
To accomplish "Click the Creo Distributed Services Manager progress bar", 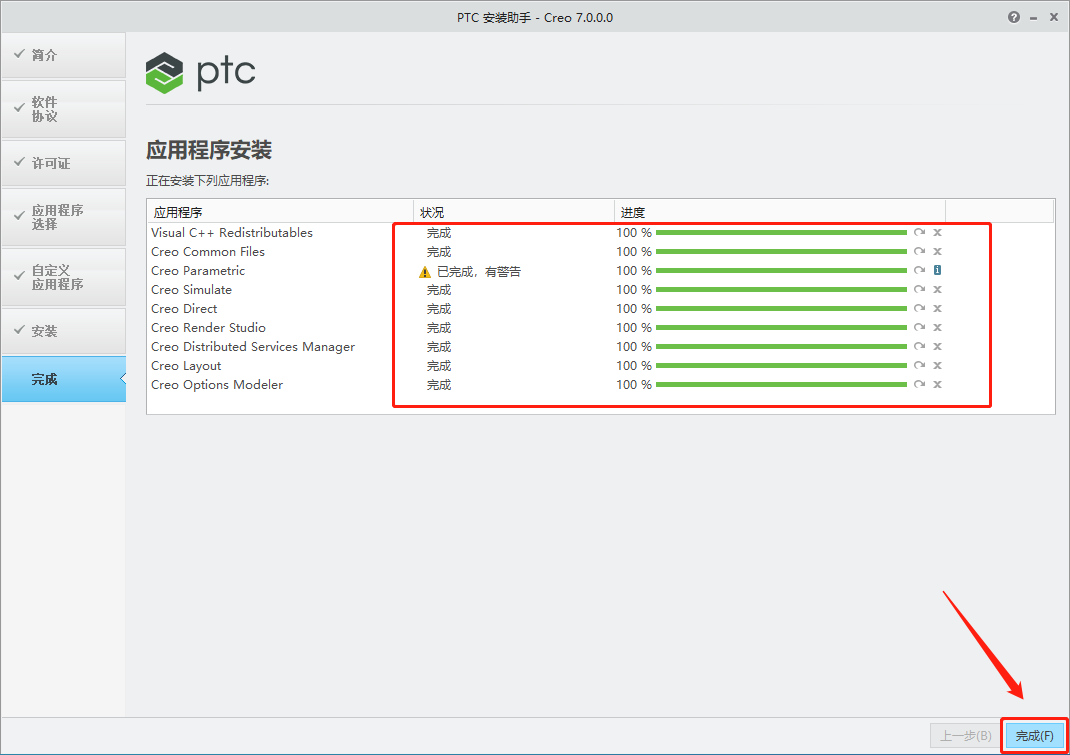I will [x=781, y=347].
